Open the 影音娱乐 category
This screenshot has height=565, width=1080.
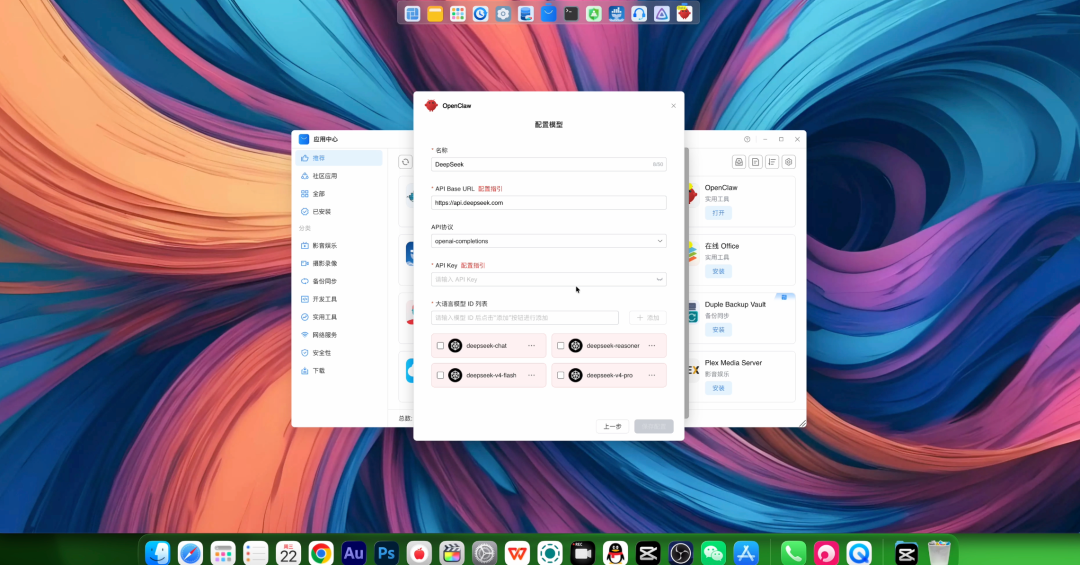[x=339, y=246]
